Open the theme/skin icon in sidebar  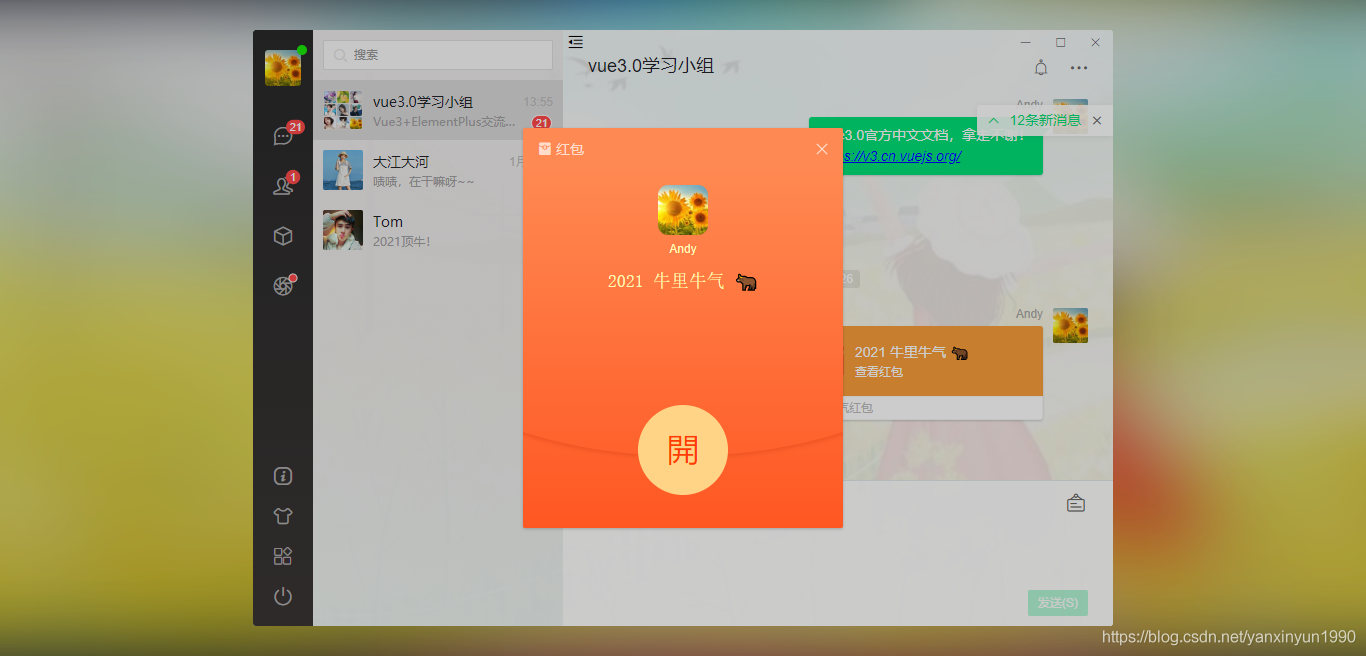(x=282, y=516)
